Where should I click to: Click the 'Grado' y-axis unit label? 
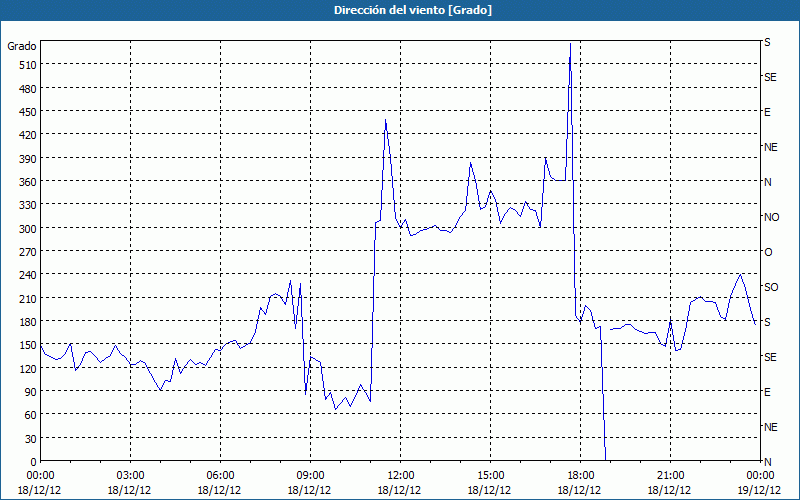click(22, 46)
